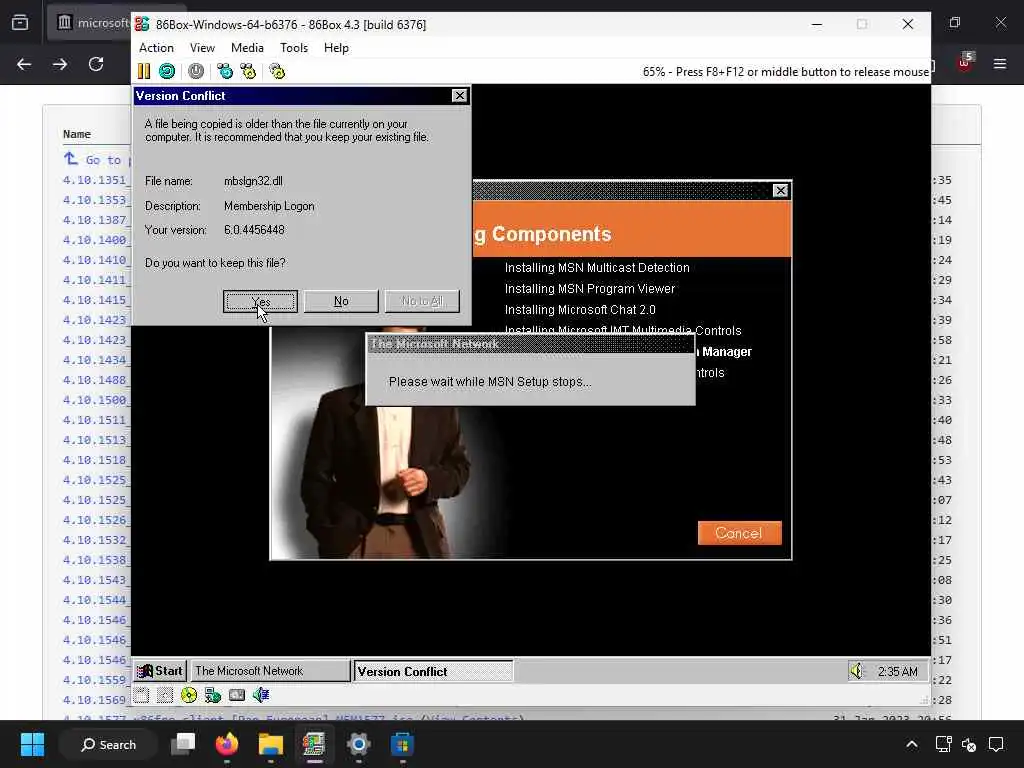The height and width of the screenshot is (768, 1024).
Task: Open Task View on Windows taskbar
Action: coord(184,744)
